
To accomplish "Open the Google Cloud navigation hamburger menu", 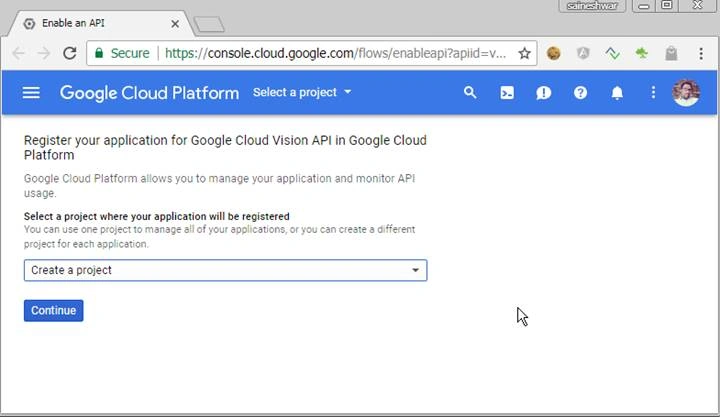I will coord(31,93).
